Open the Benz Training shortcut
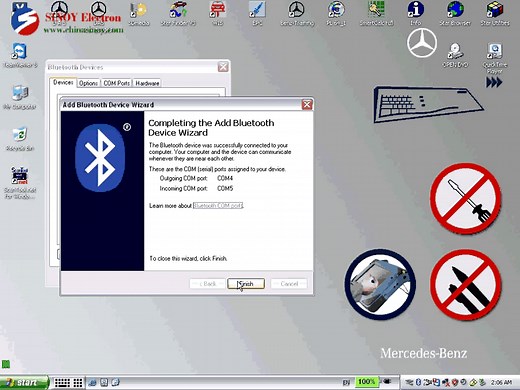This screenshot has width=520, height=390. (x=297, y=14)
